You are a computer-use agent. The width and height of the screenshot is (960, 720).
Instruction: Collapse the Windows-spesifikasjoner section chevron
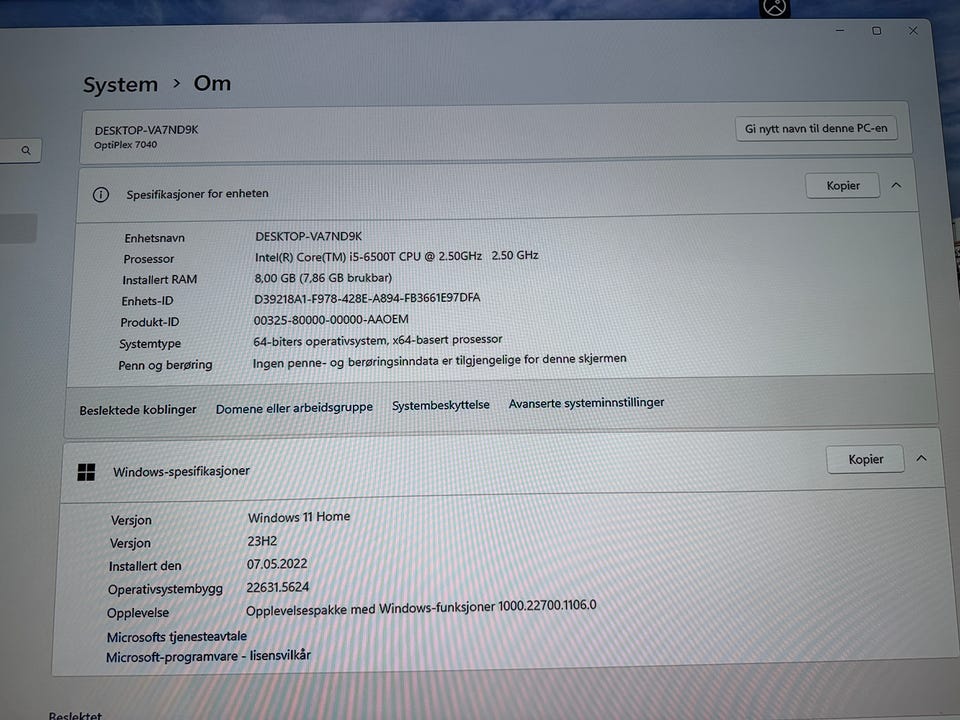click(921, 458)
